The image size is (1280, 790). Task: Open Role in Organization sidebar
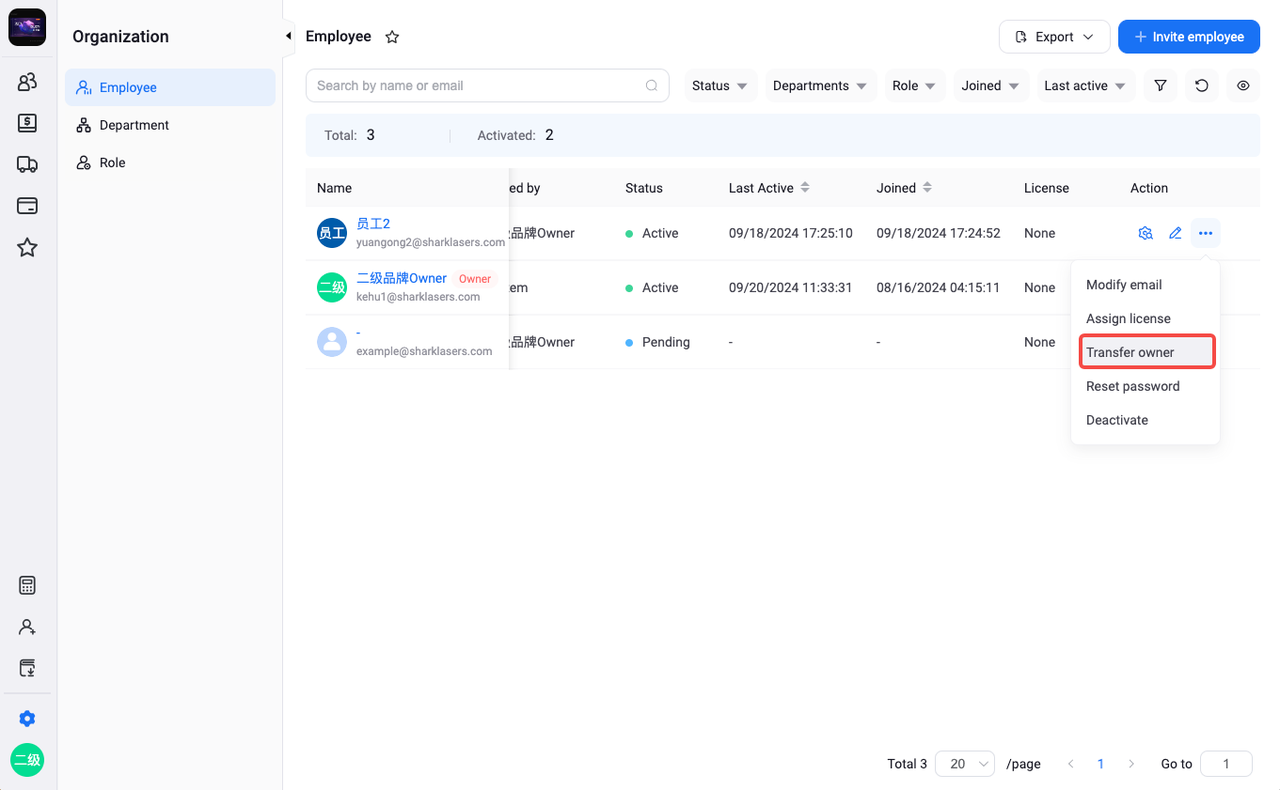coord(170,163)
